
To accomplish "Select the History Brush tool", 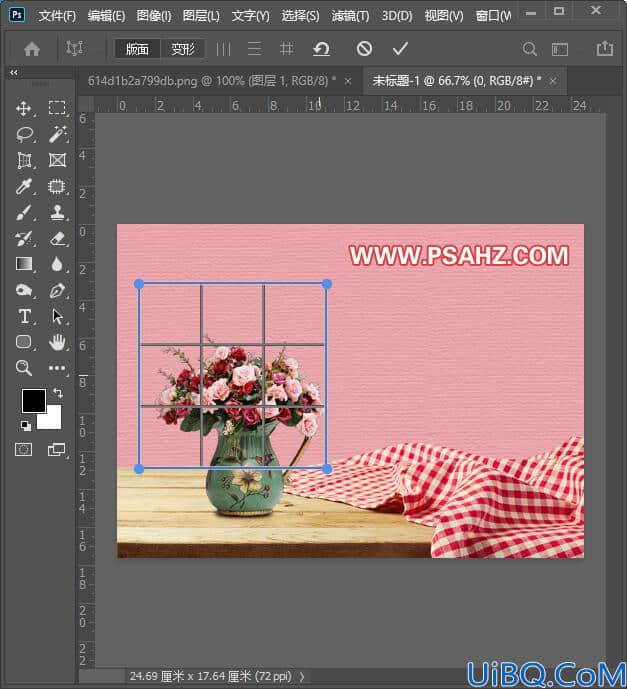I will [x=24, y=238].
